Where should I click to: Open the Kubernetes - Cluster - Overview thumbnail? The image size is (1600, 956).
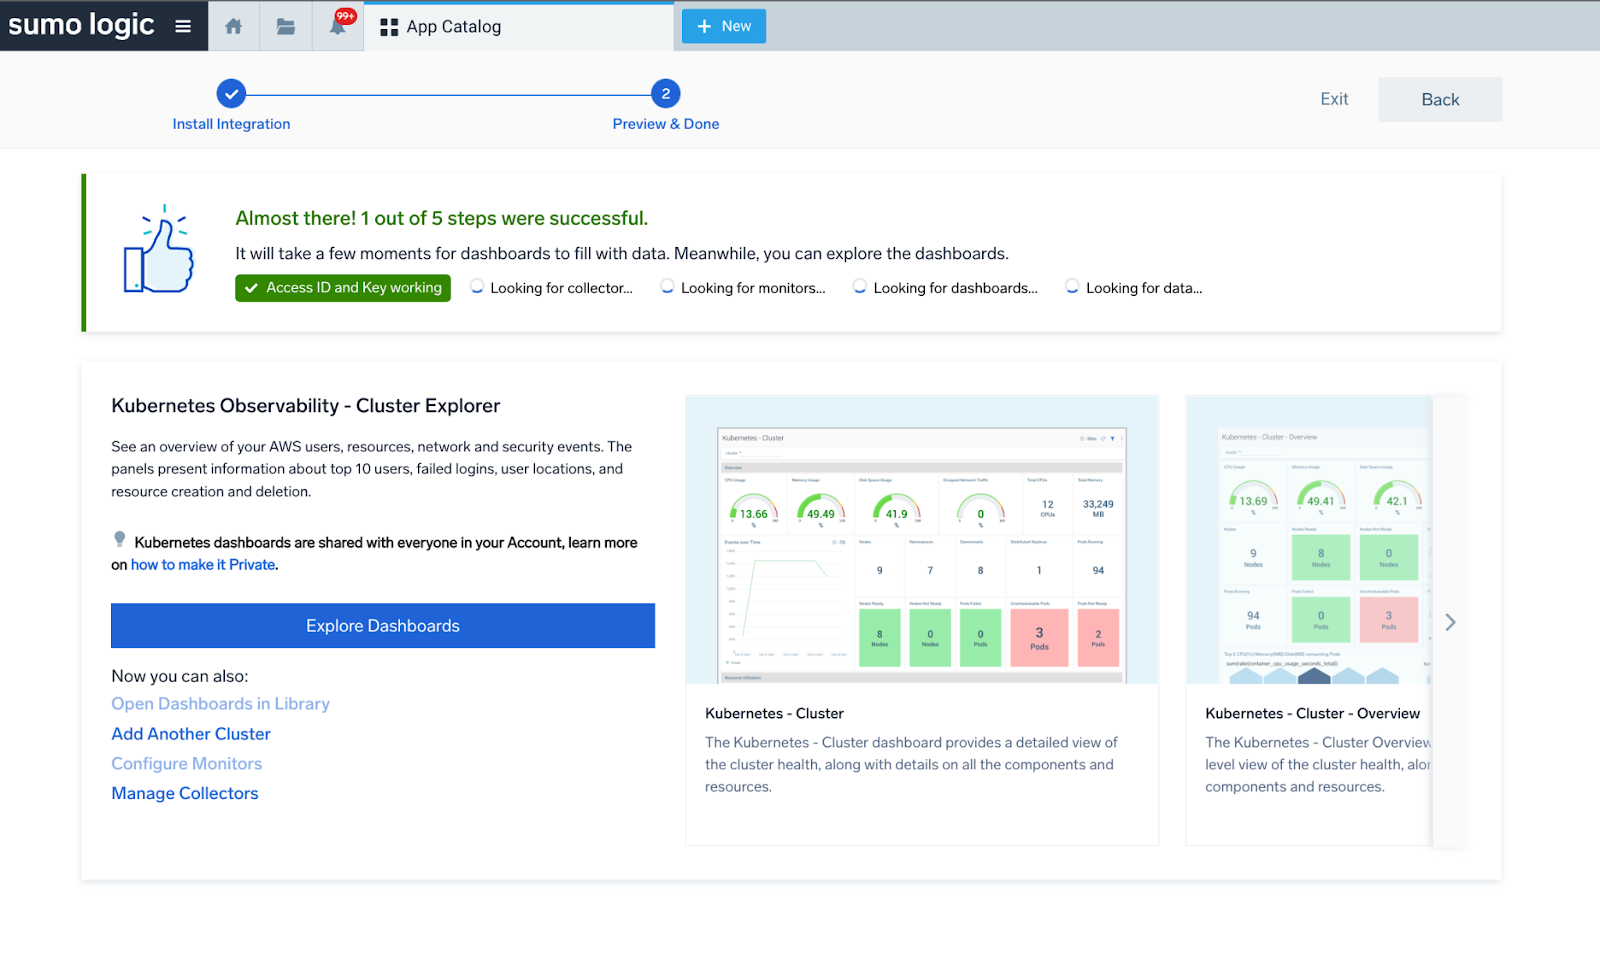coord(1309,540)
